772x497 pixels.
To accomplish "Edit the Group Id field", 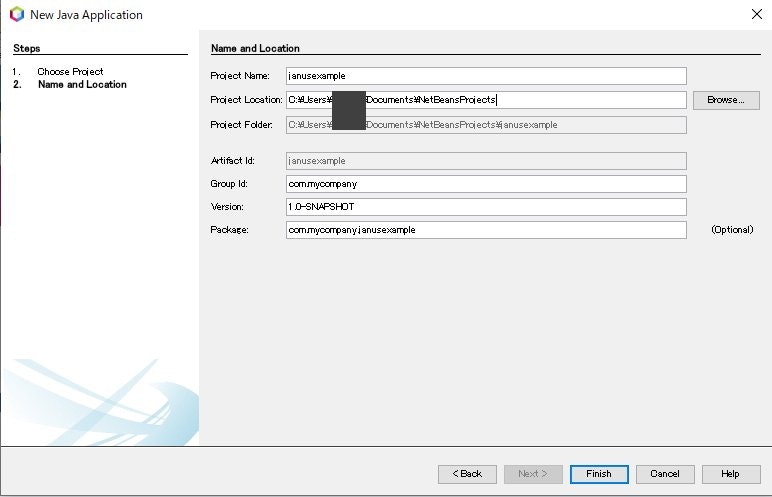I will pyautogui.click(x=486, y=184).
